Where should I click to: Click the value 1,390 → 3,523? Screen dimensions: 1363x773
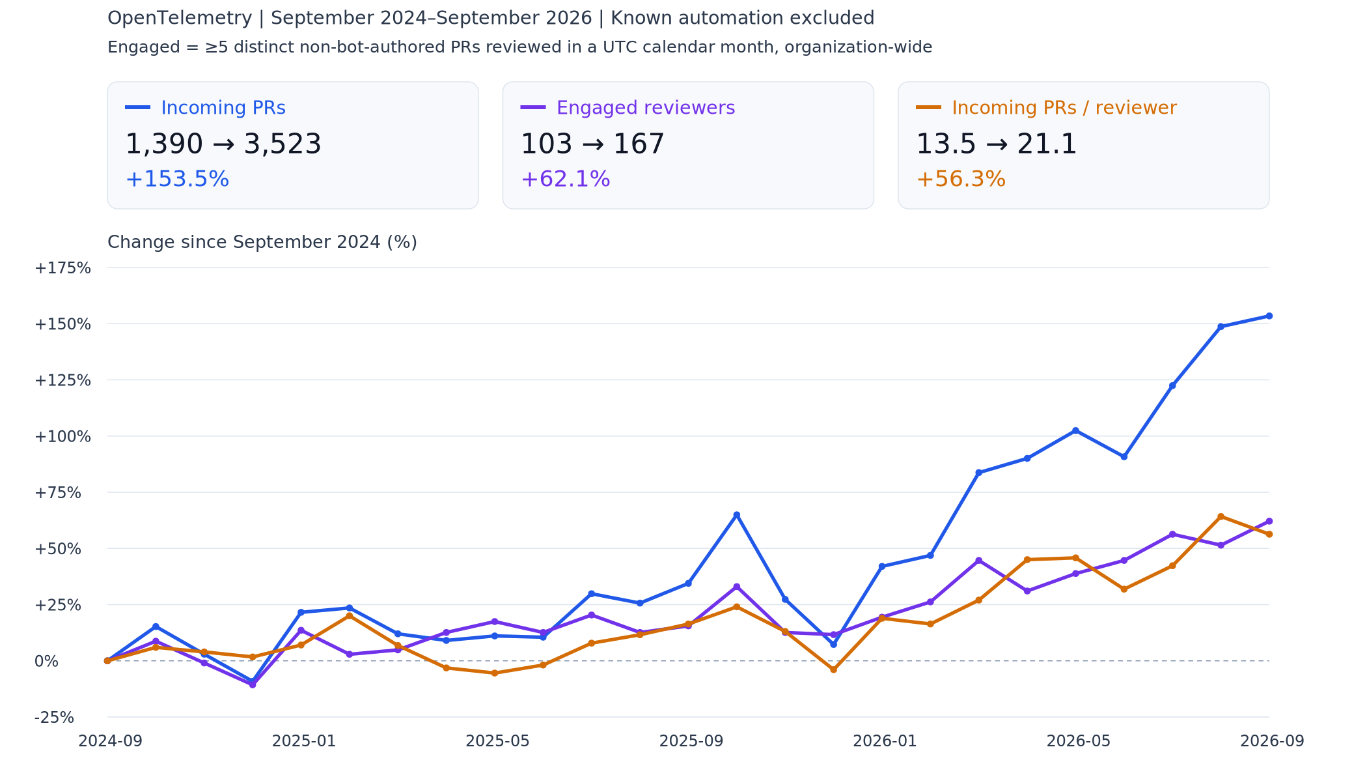point(223,144)
